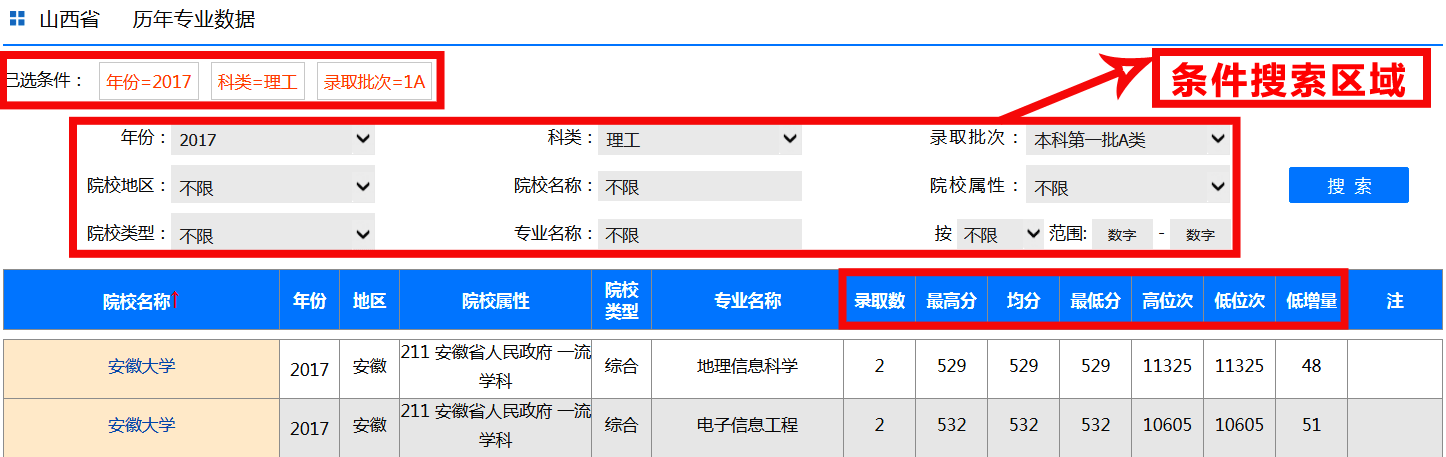Image resolution: width=1446 pixels, height=457 pixels.
Task: Click the second 范围 number field
Action: click(1200, 235)
